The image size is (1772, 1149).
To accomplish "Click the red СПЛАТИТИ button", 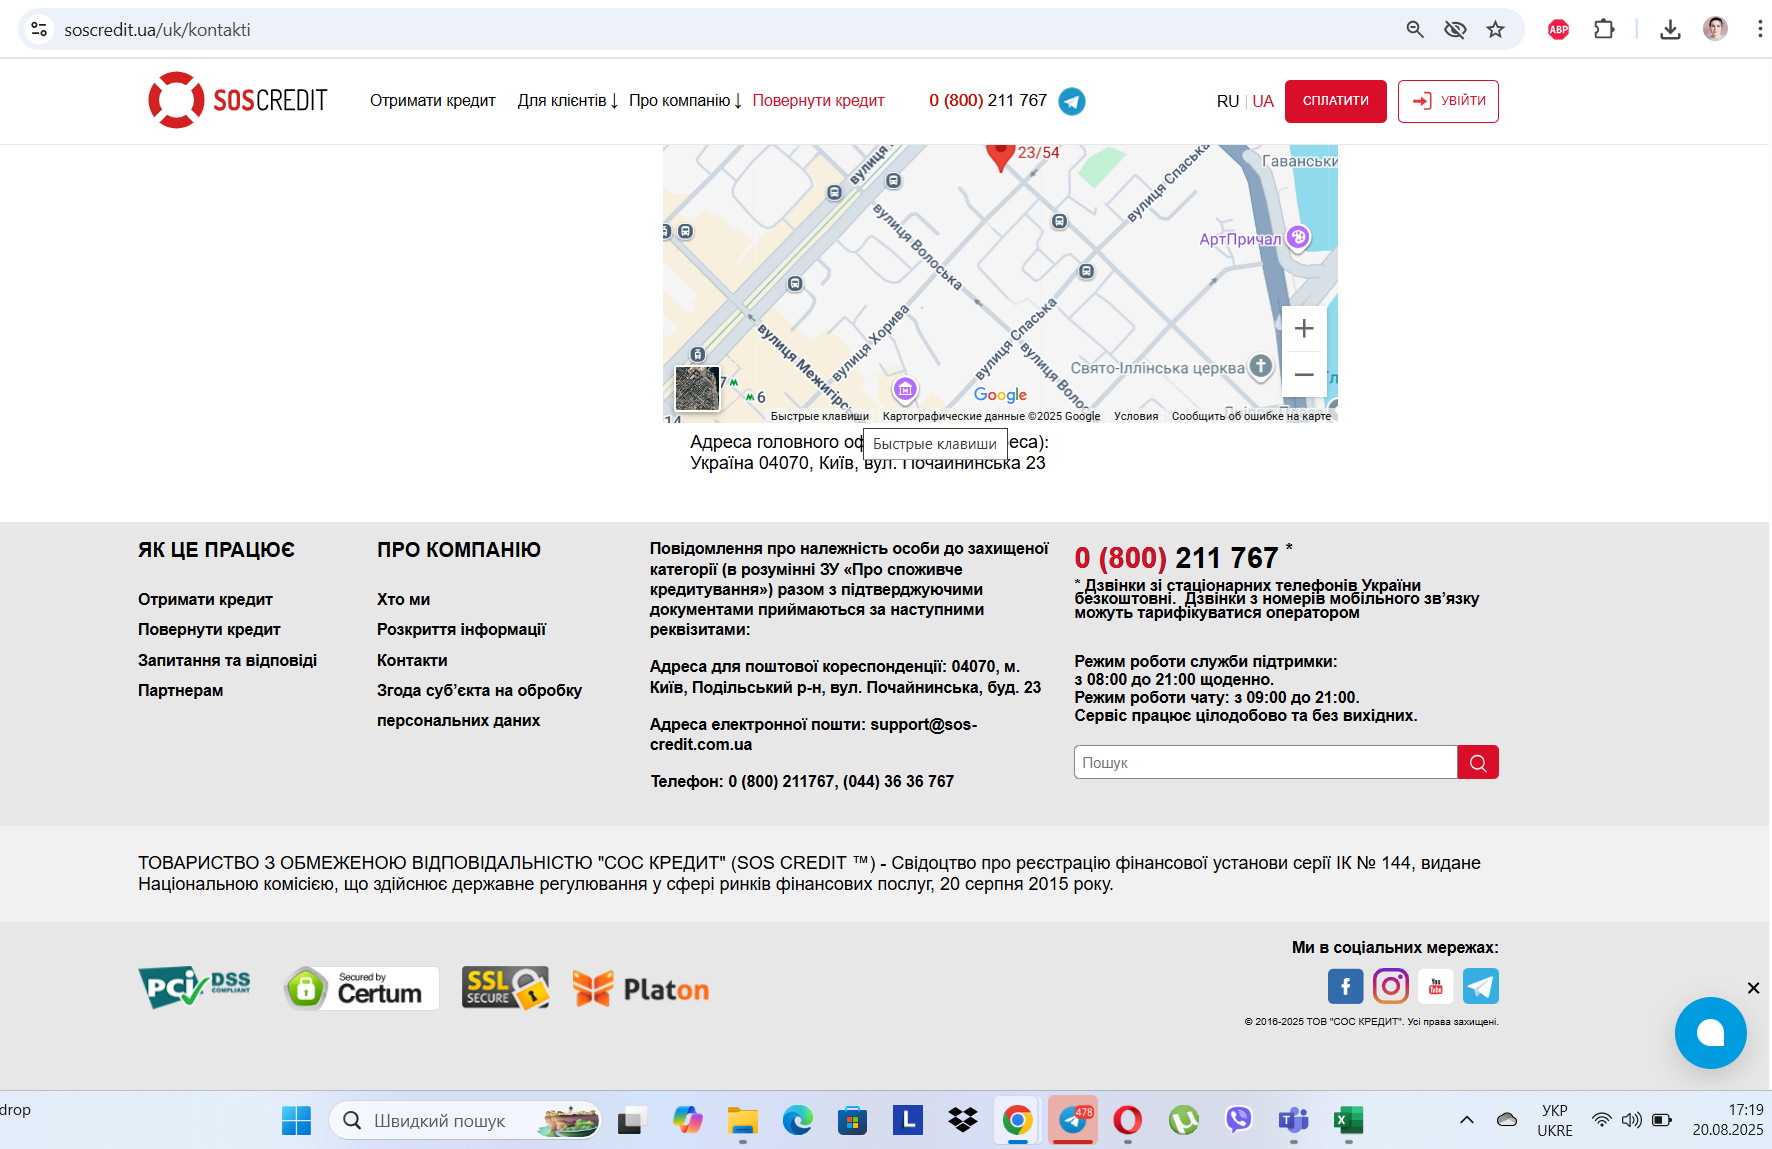I will pyautogui.click(x=1335, y=101).
